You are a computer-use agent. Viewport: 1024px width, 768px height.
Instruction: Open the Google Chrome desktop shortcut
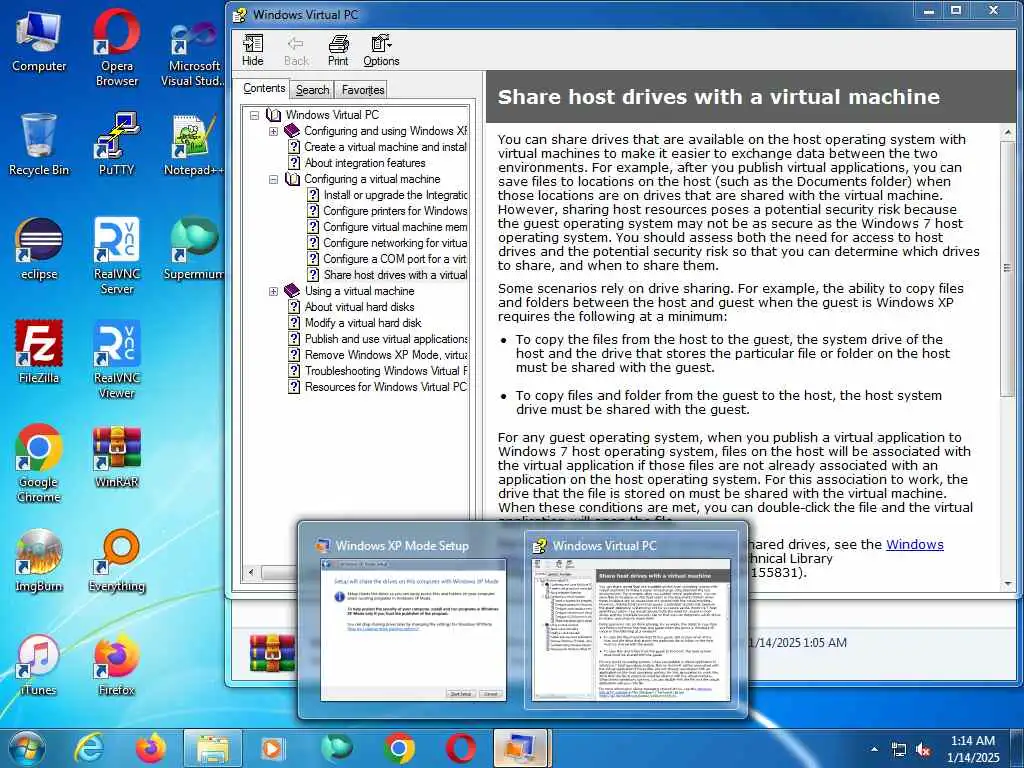[39, 464]
